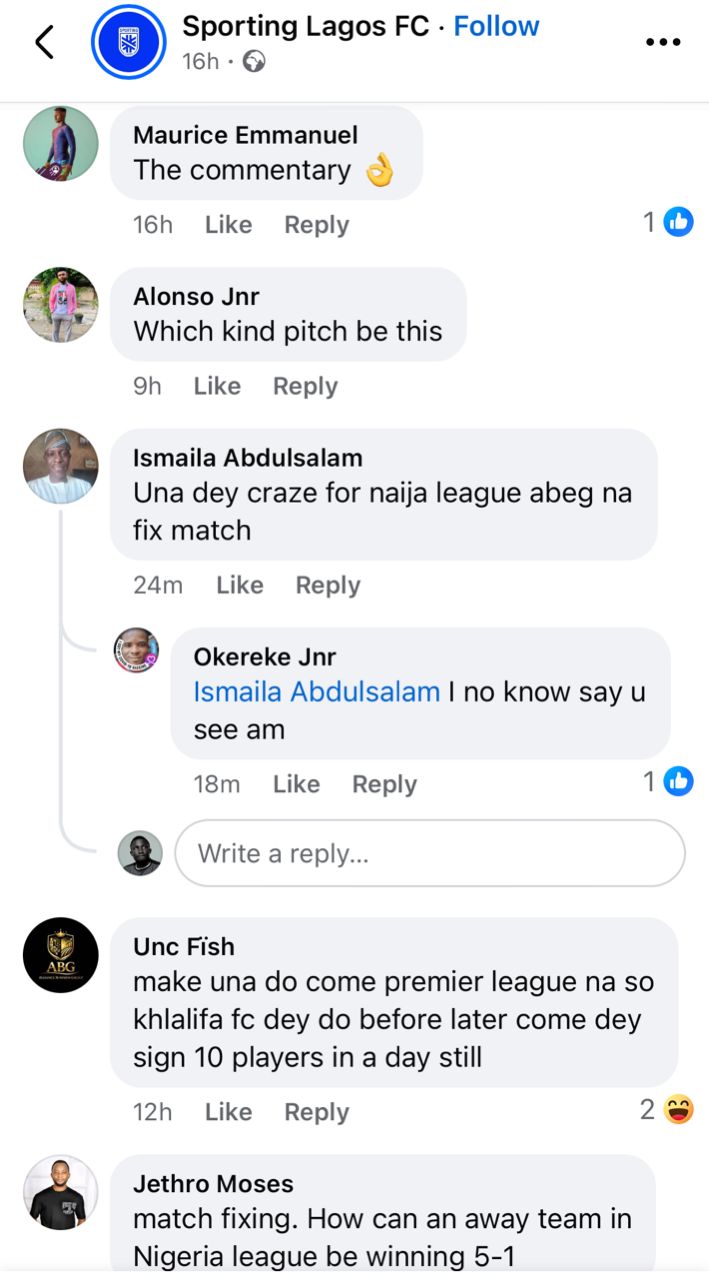
Task: Tap like reaction on Maurice Emmanuel's comment
Action: [678, 222]
